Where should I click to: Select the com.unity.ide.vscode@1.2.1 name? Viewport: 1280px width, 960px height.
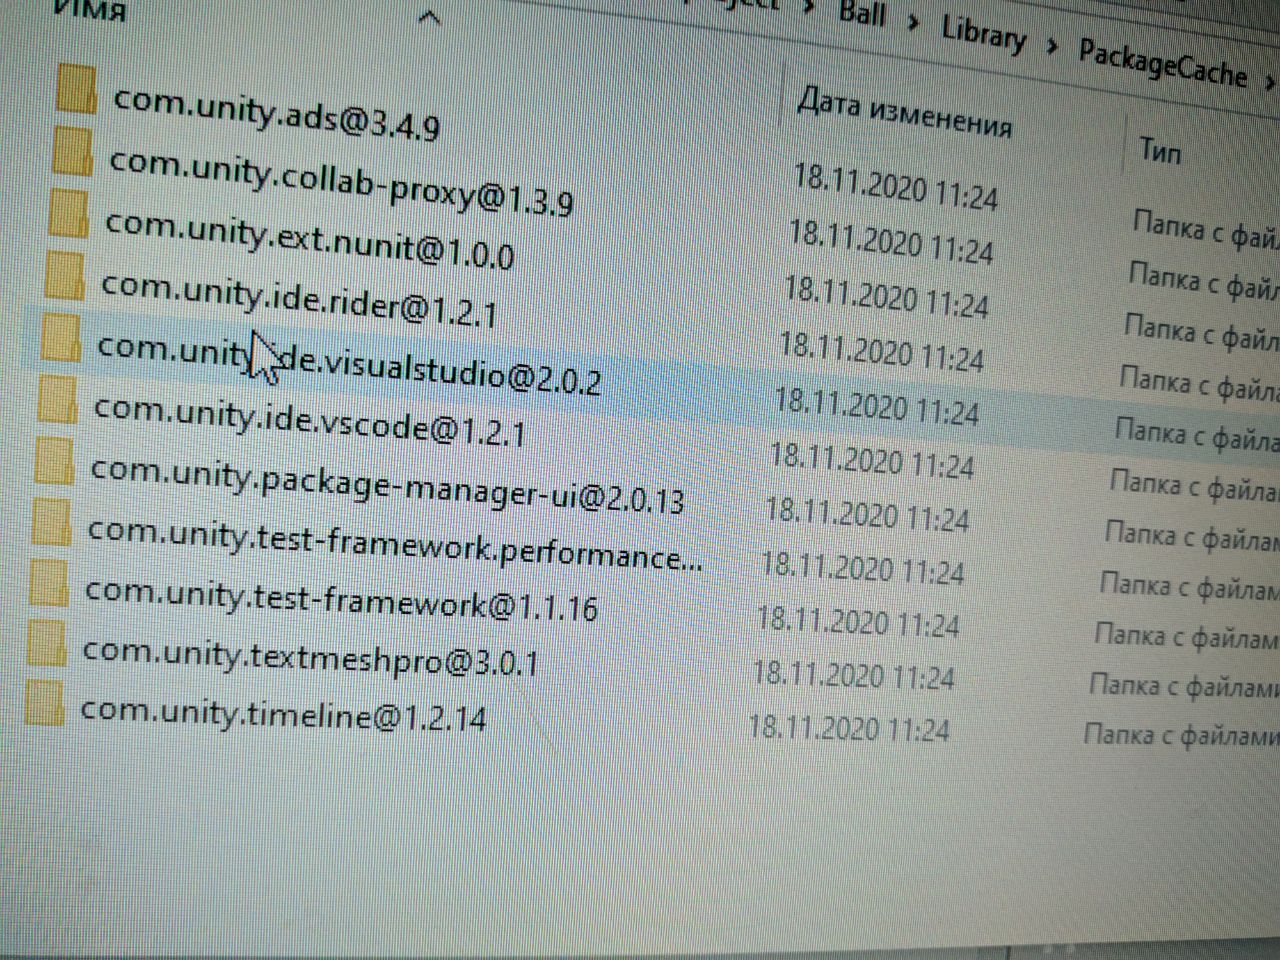point(309,420)
